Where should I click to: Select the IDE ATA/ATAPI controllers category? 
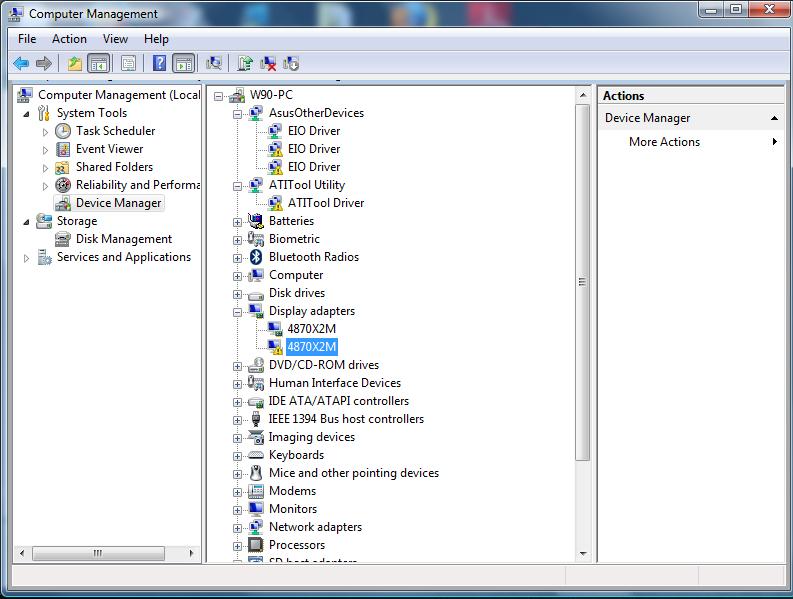pos(338,401)
